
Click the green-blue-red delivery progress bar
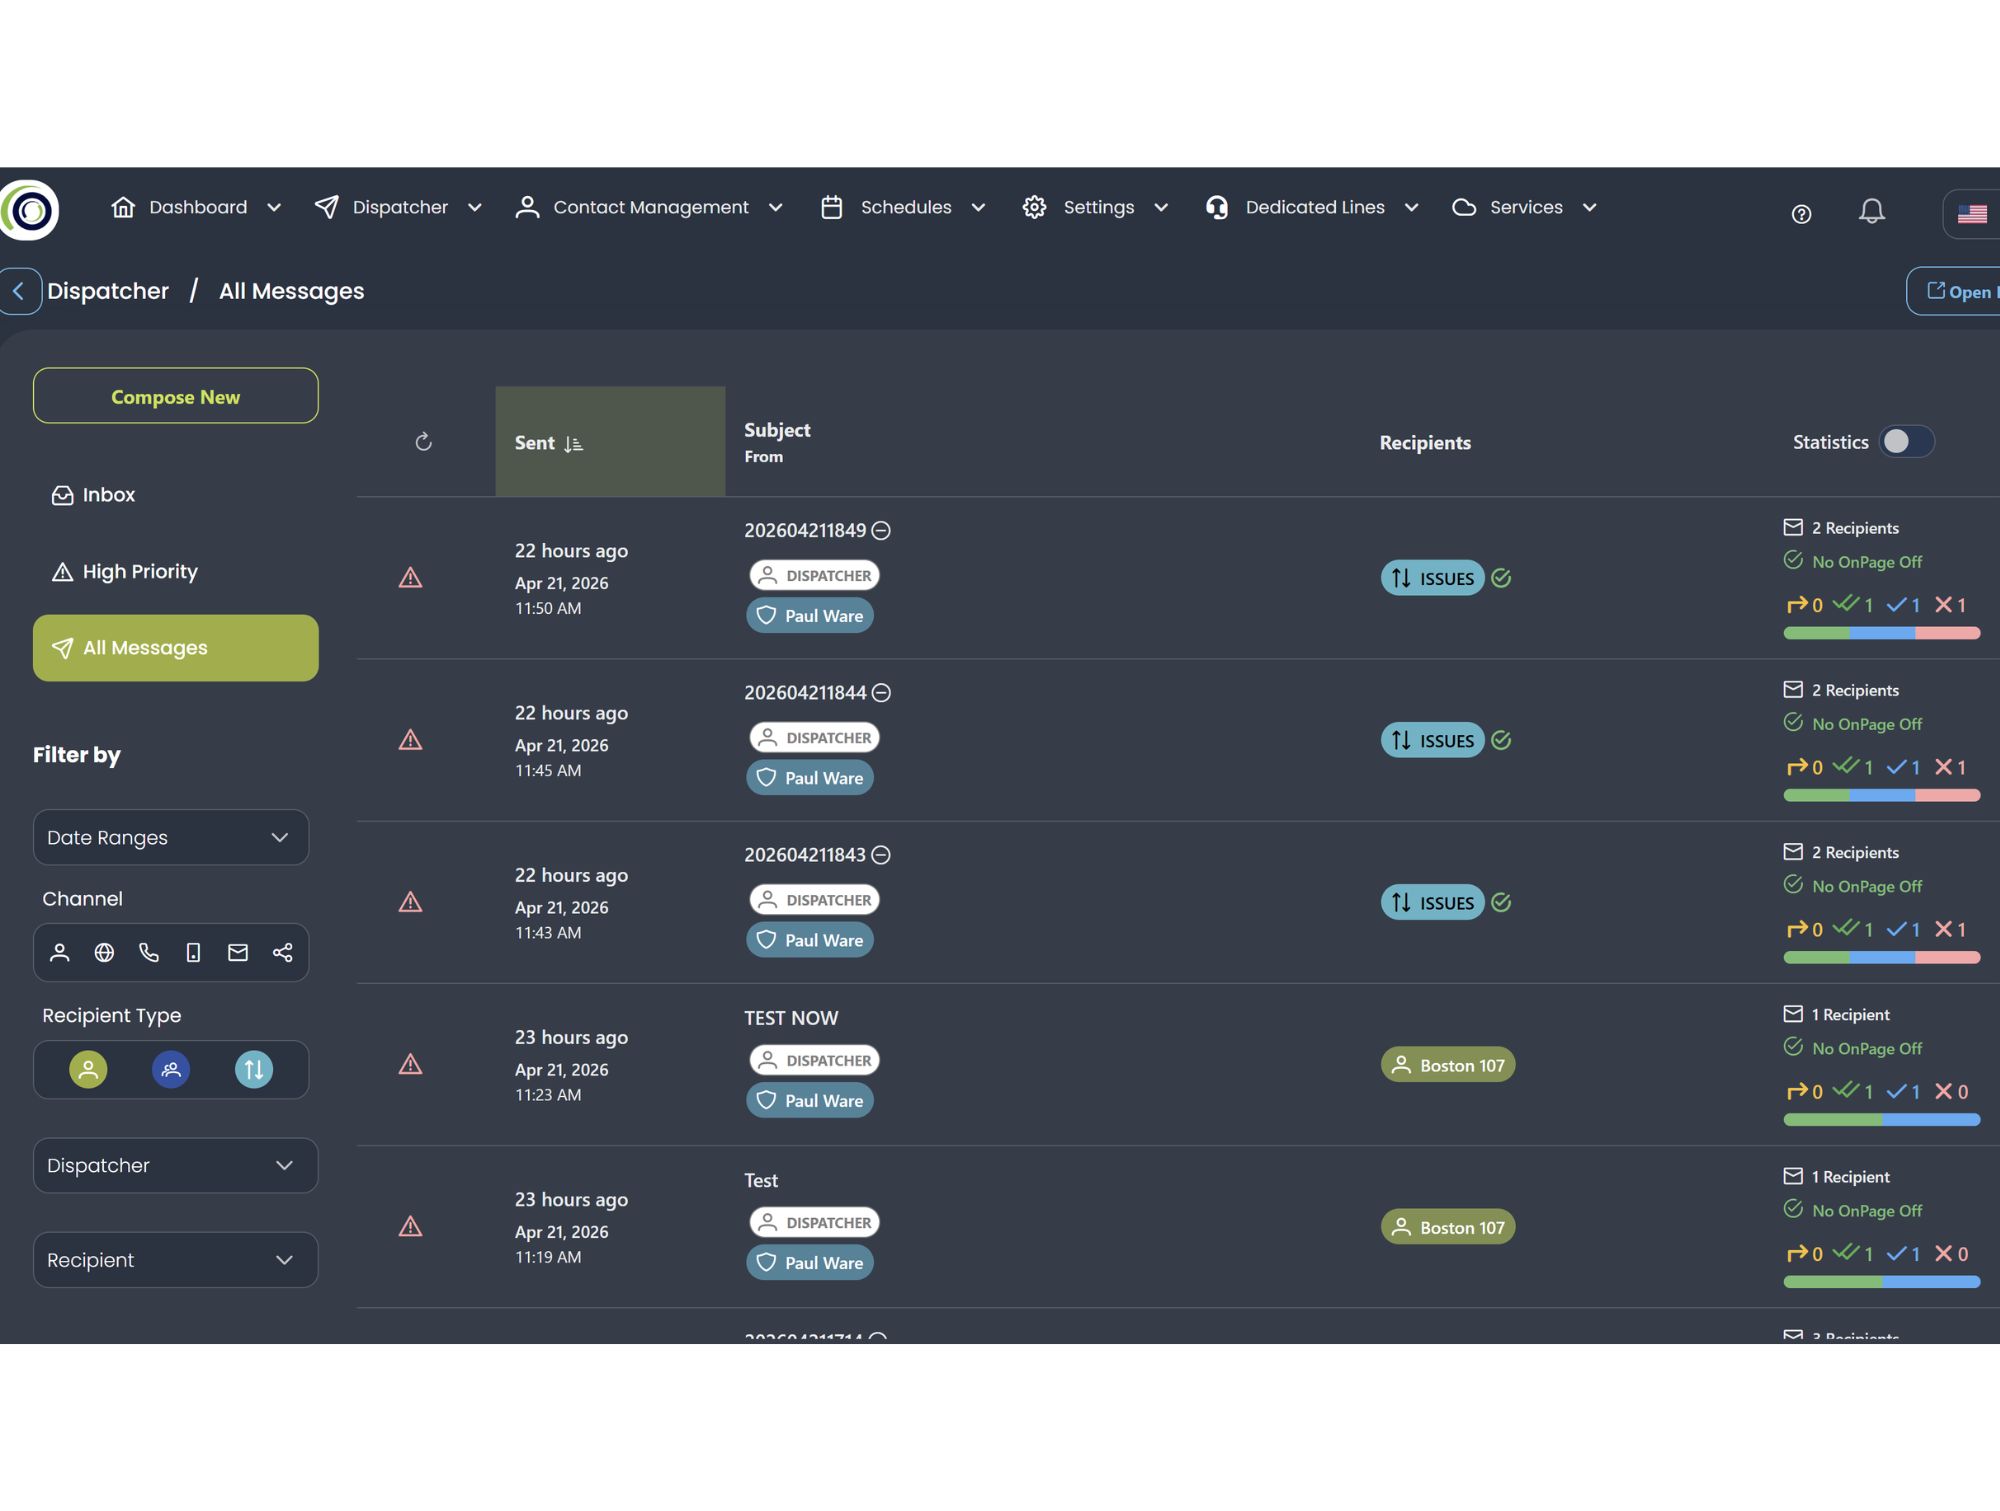pos(1881,632)
